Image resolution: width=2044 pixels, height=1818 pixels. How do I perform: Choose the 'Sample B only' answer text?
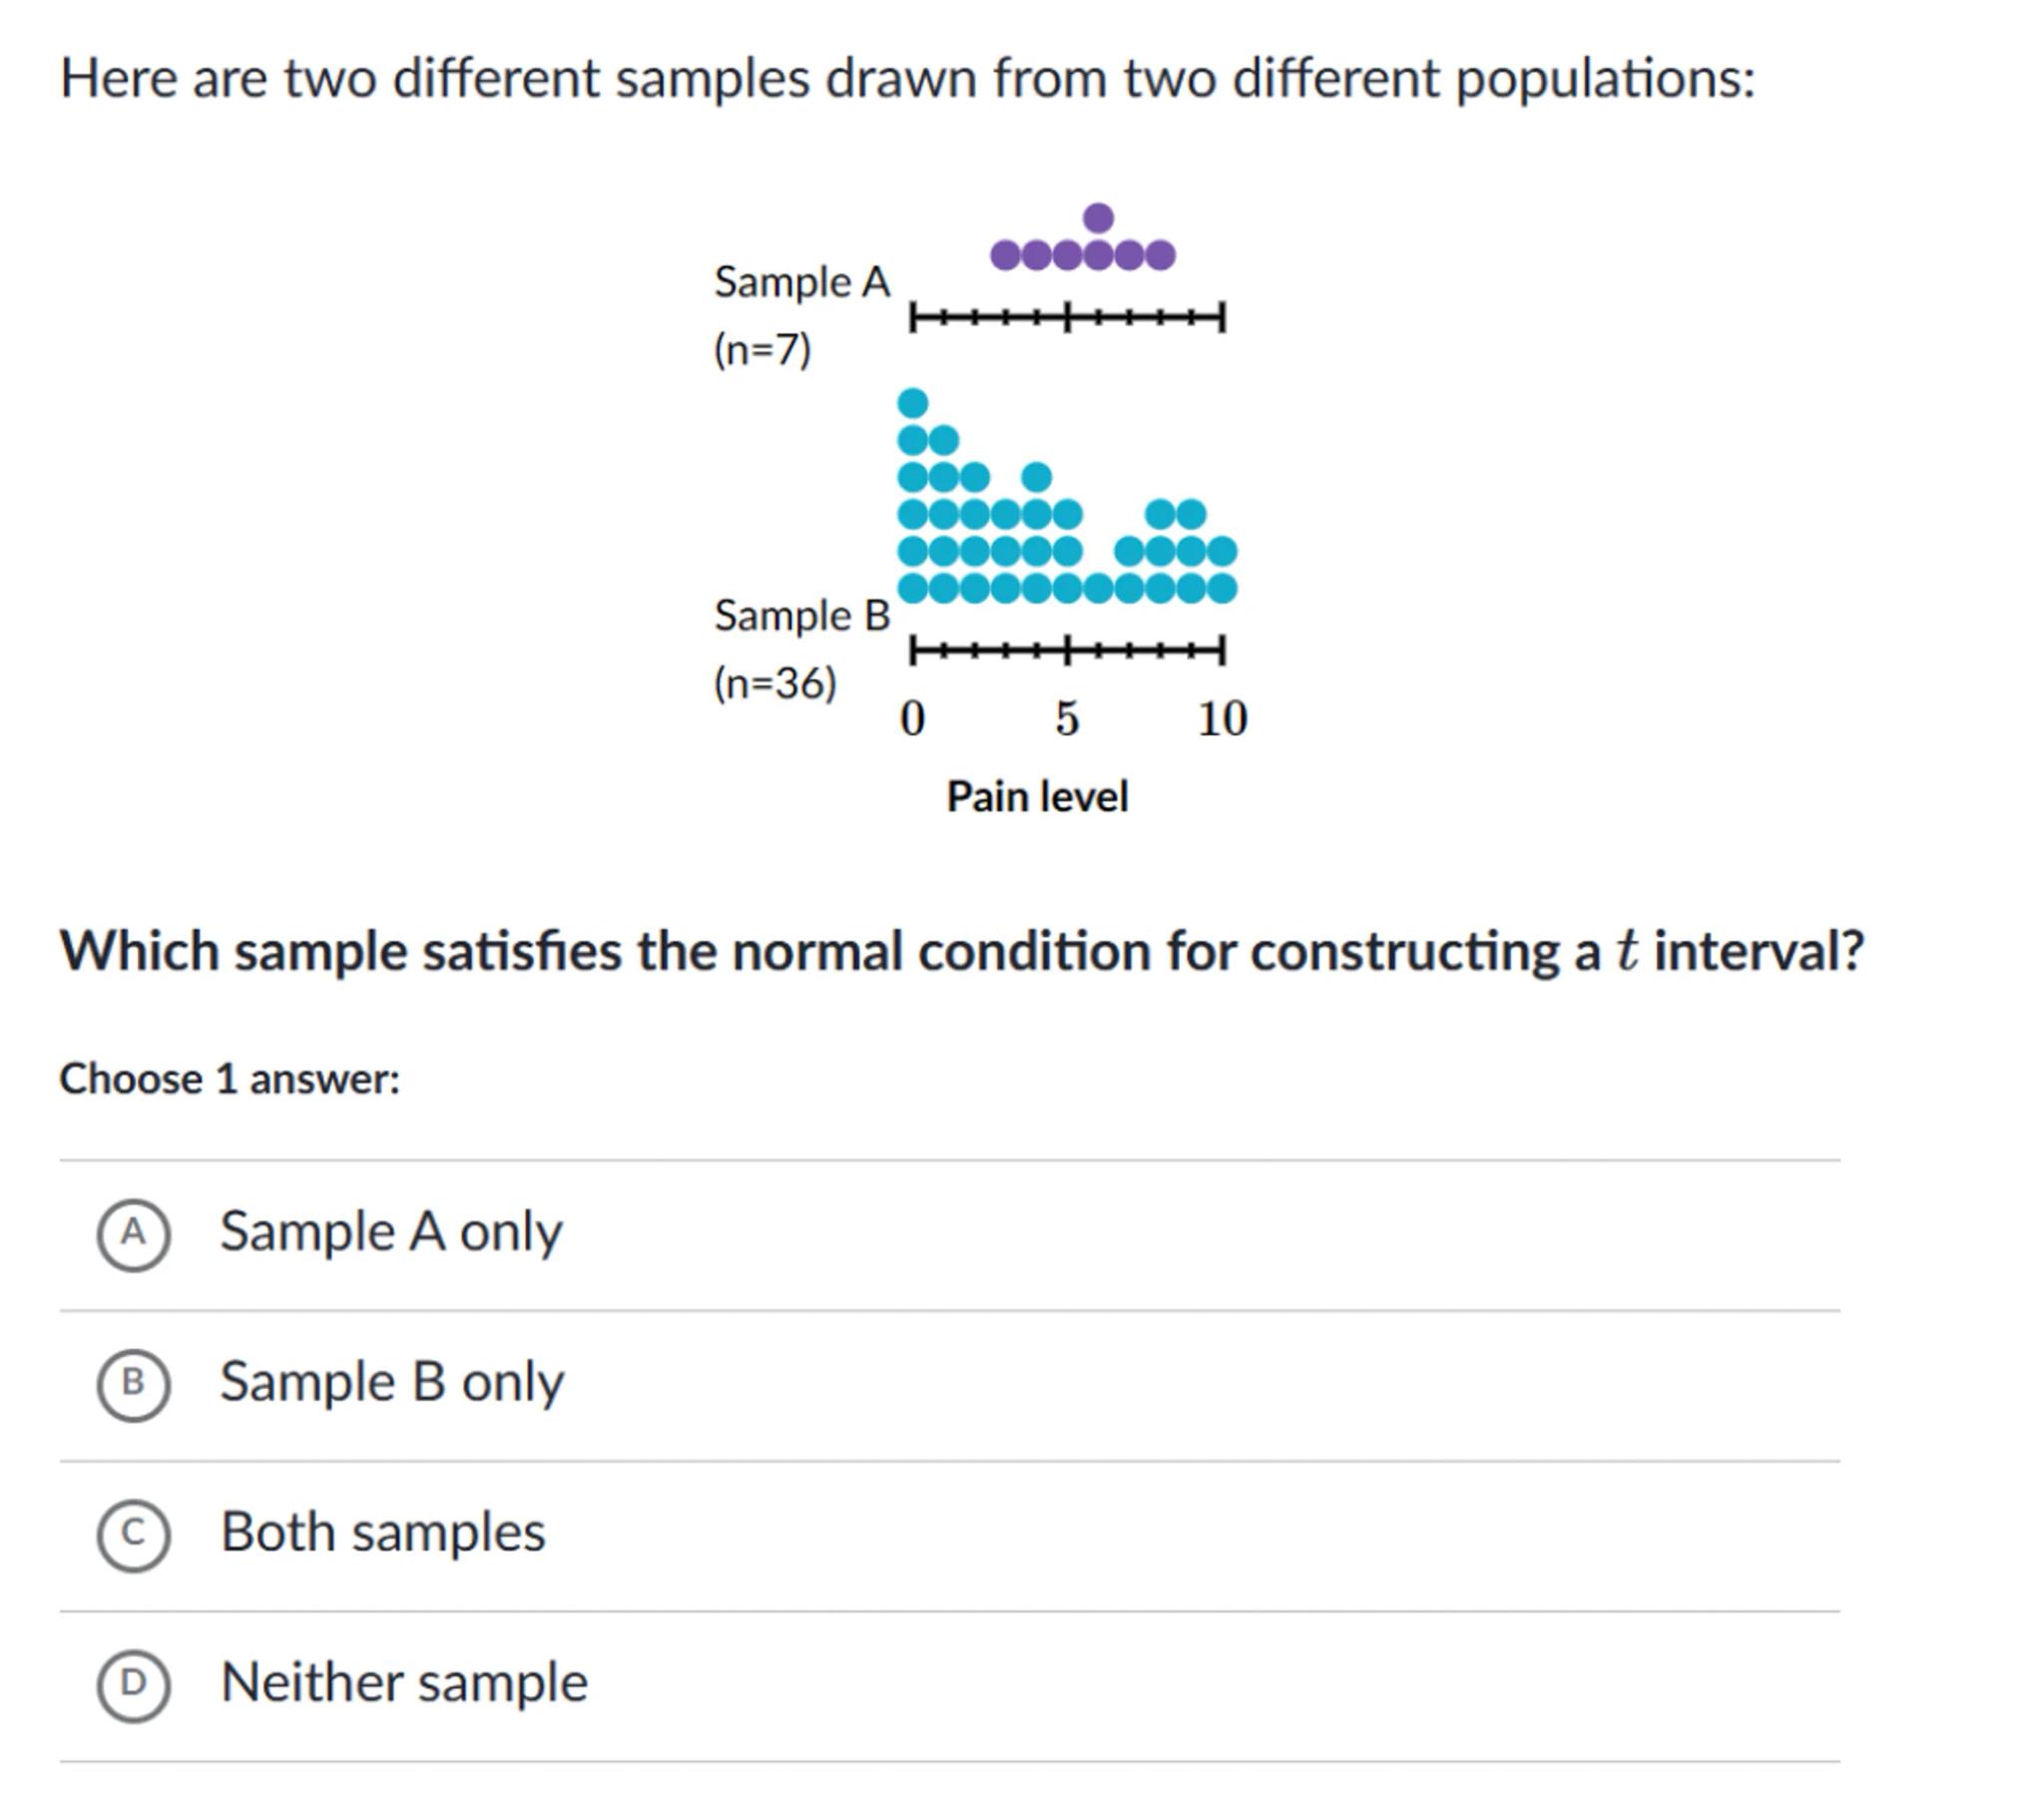391,1382
